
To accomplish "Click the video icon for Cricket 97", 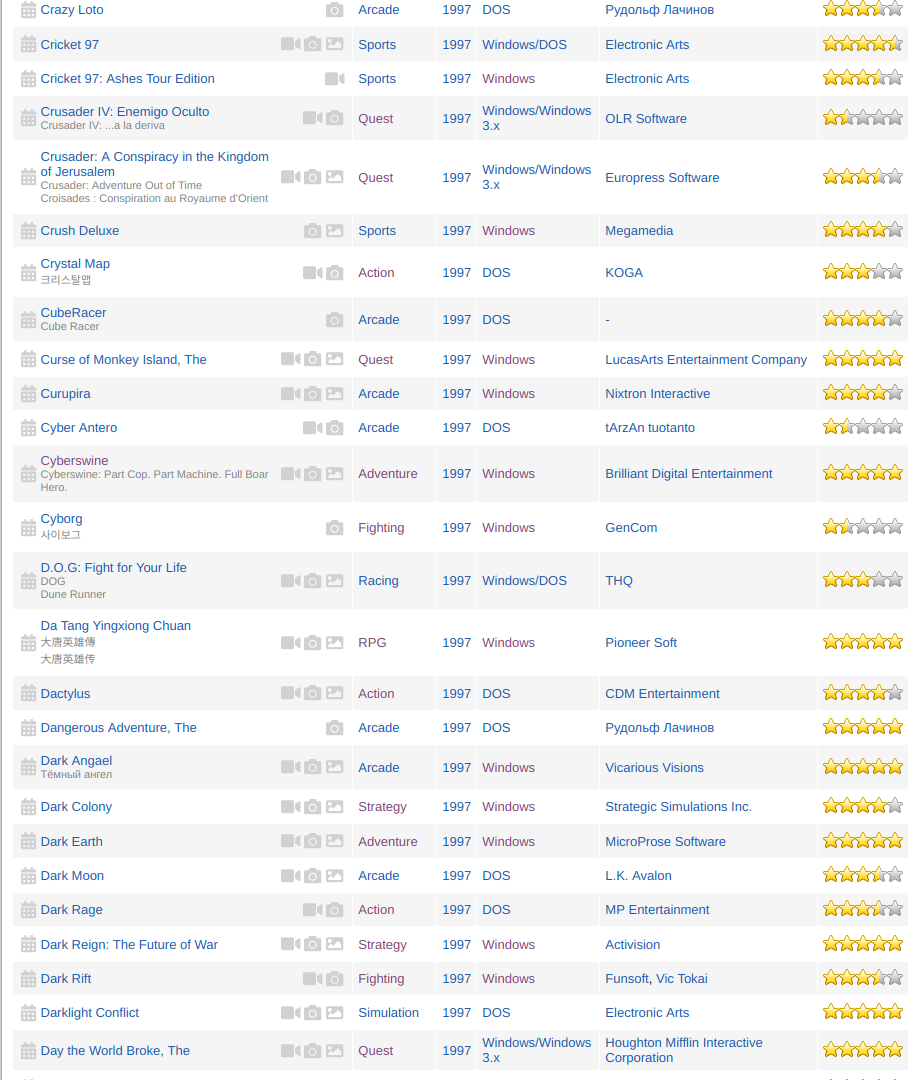I will coord(291,44).
